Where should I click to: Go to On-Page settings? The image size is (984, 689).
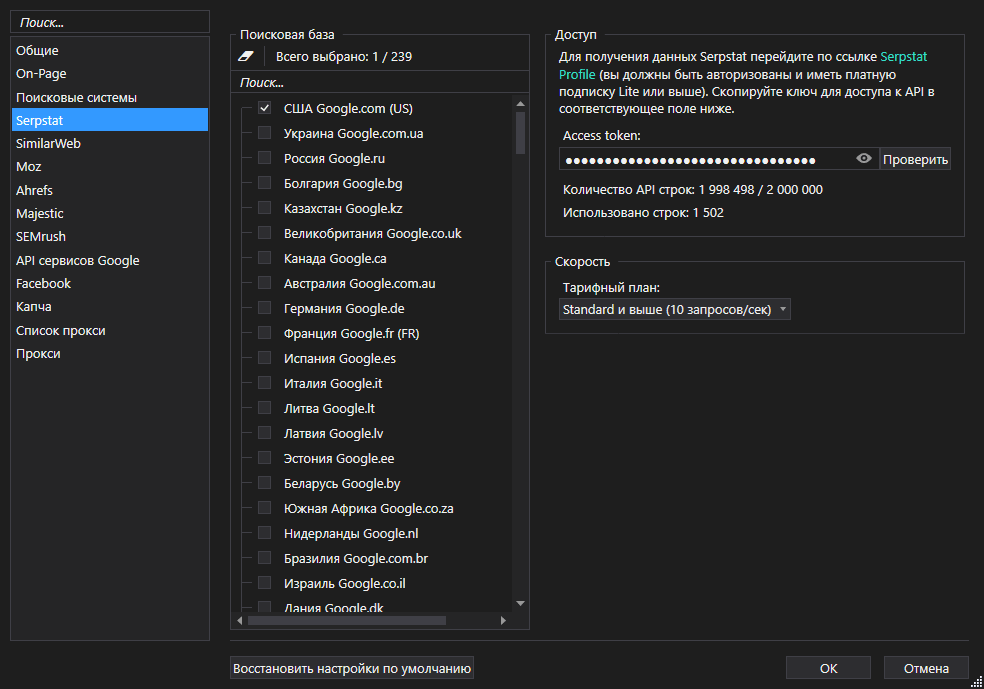point(110,73)
